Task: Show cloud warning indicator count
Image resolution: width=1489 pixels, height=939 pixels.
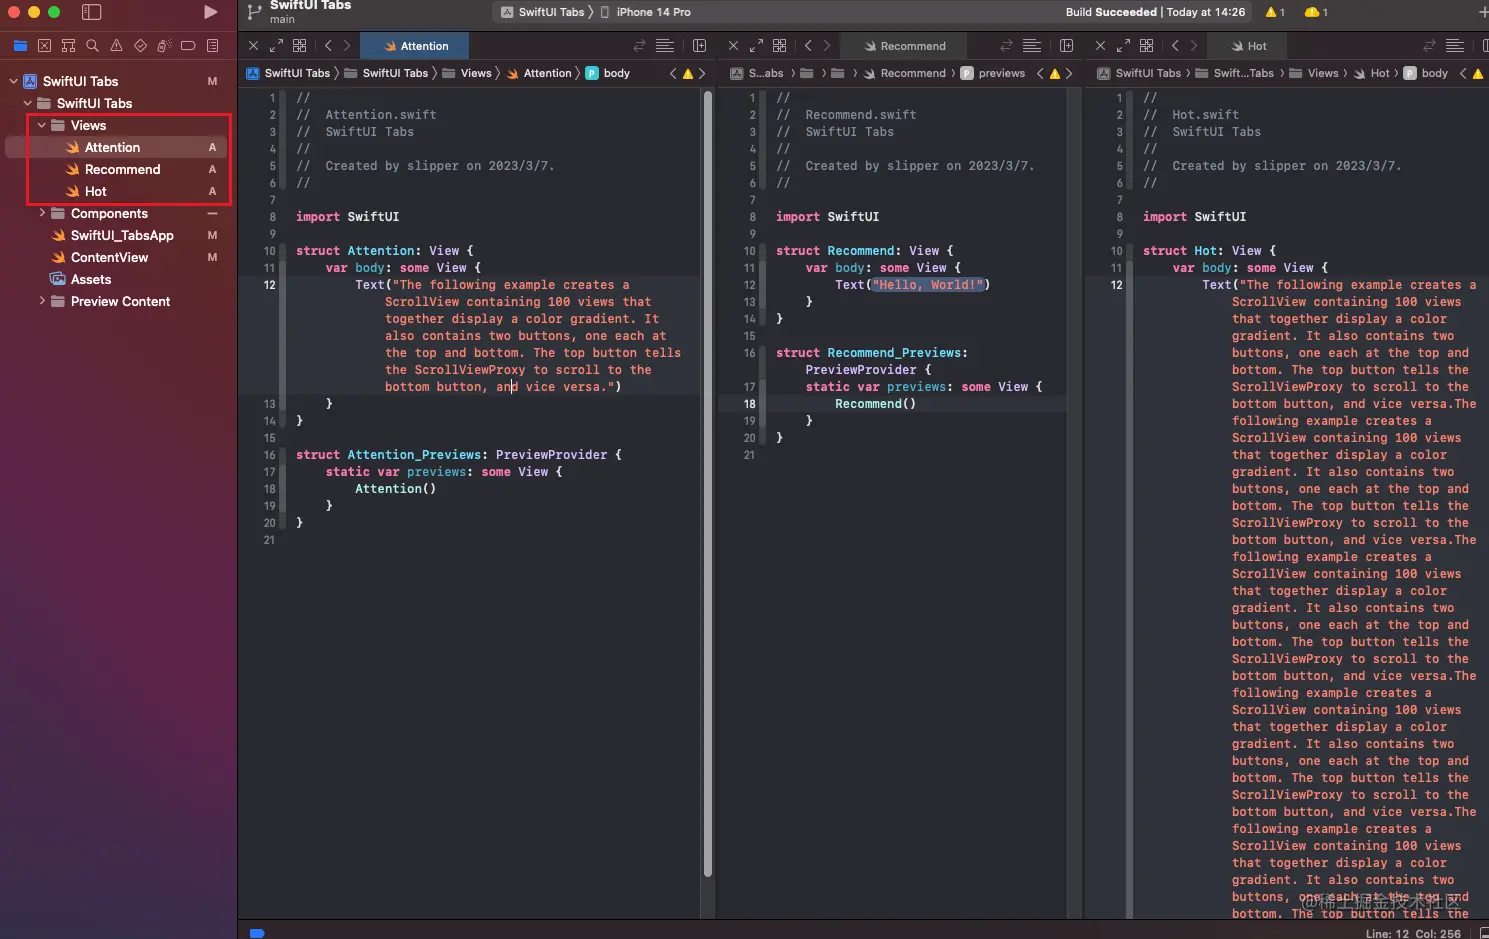Action: pyautogui.click(x=1316, y=12)
